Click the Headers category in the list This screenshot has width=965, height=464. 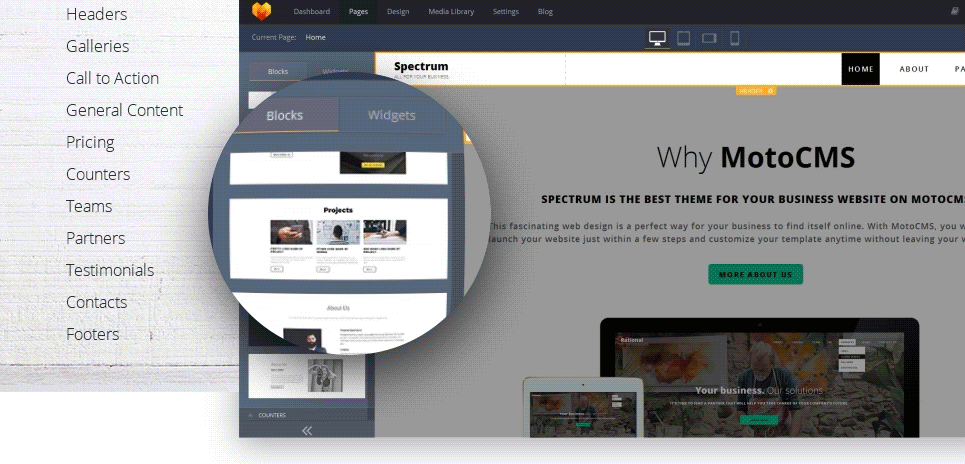tap(97, 14)
